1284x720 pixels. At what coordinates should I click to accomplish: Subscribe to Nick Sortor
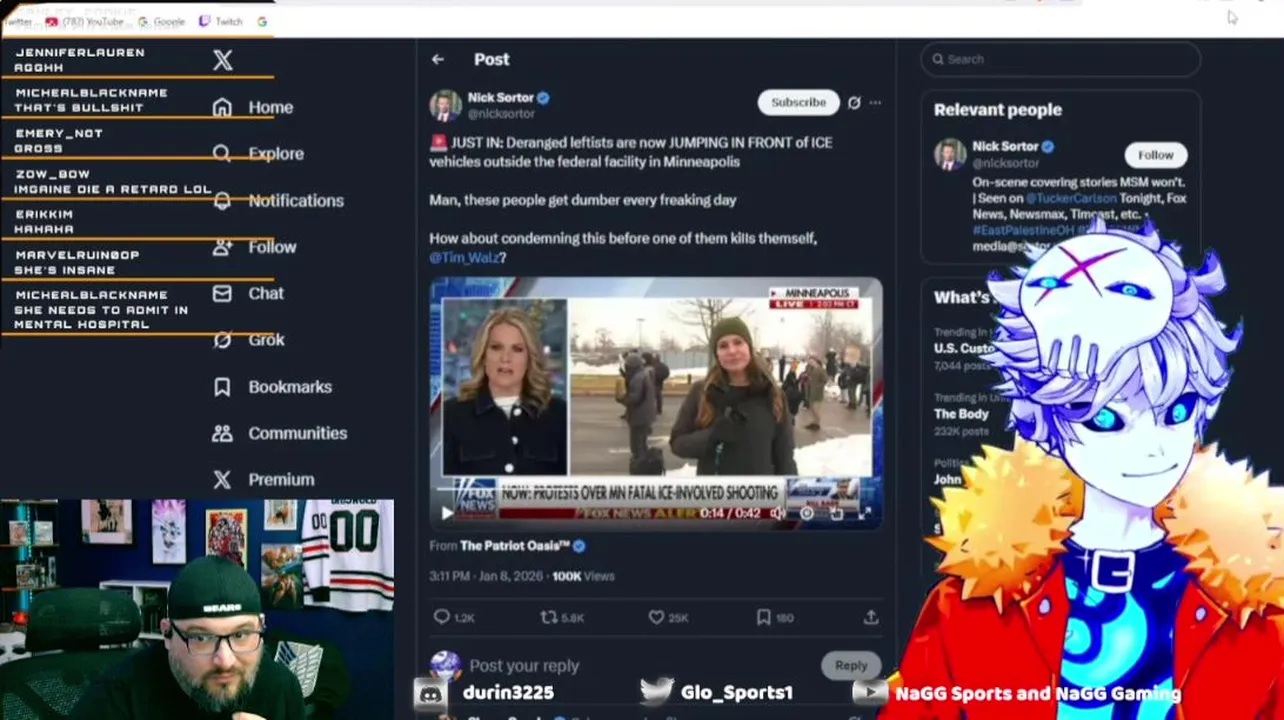(798, 102)
